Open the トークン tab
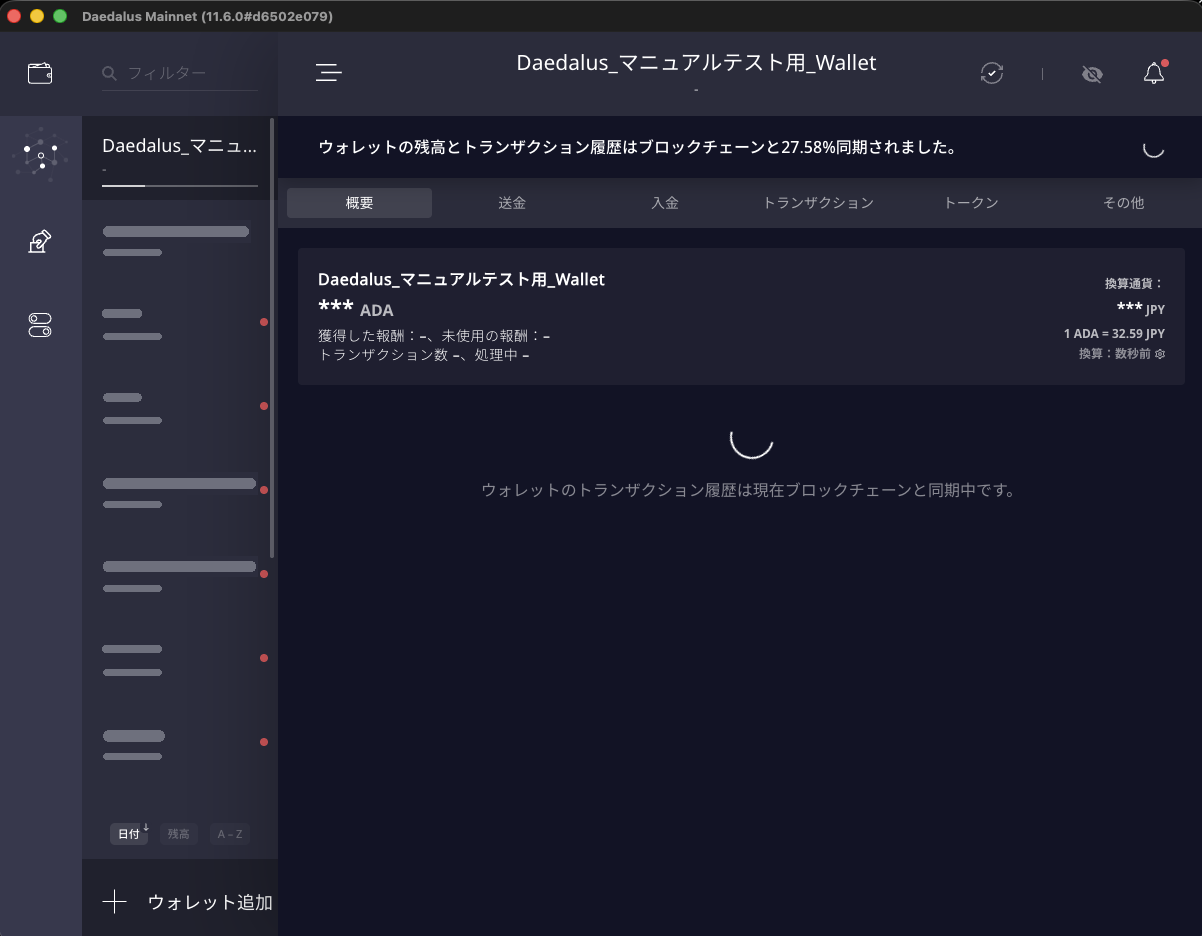This screenshot has height=936, width=1202. (x=971, y=203)
